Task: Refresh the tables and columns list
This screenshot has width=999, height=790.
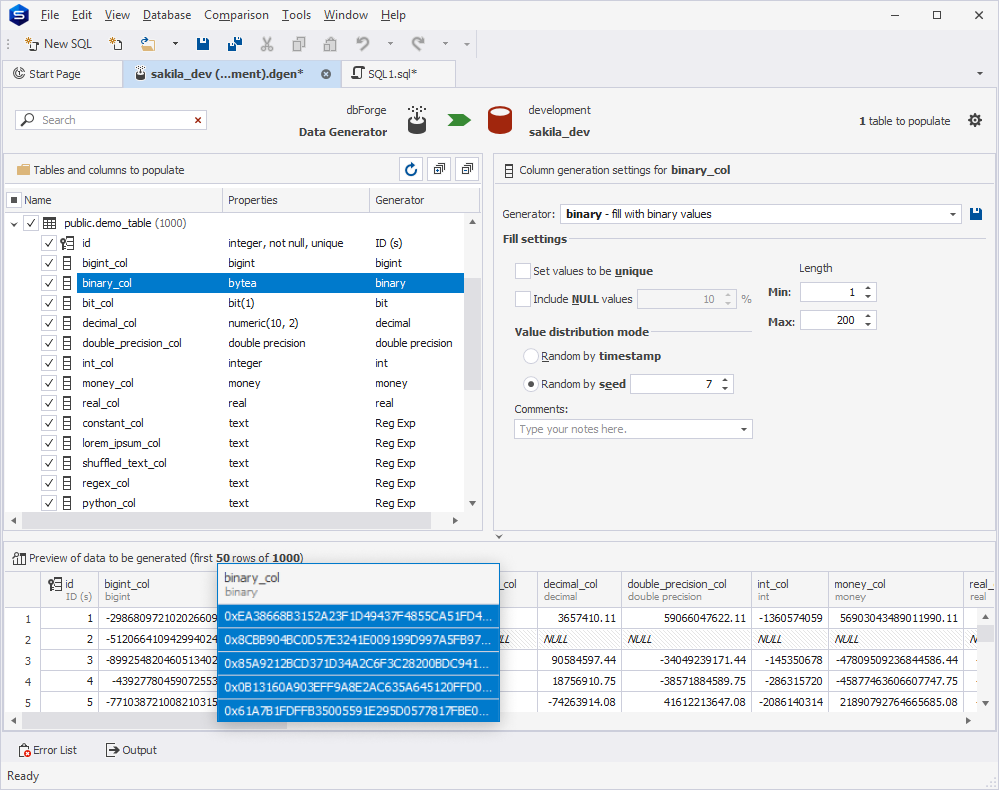Action: coord(411,170)
